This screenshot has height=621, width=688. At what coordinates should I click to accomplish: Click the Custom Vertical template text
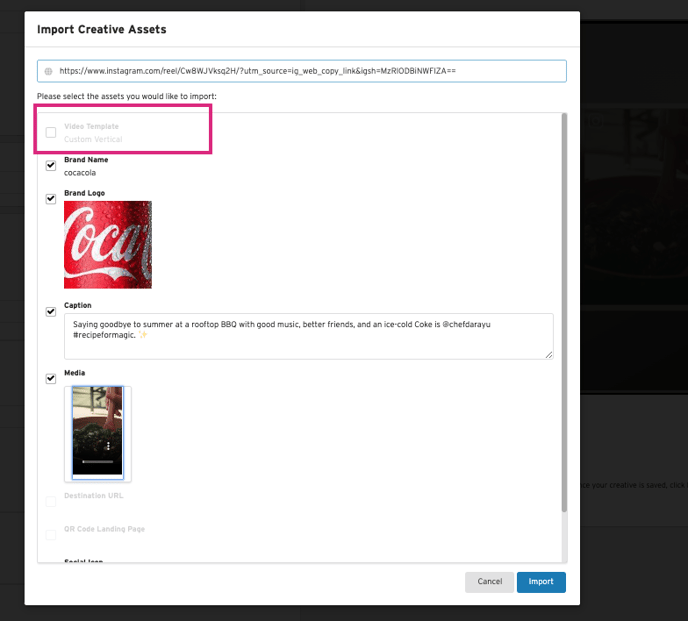(x=93, y=139)
